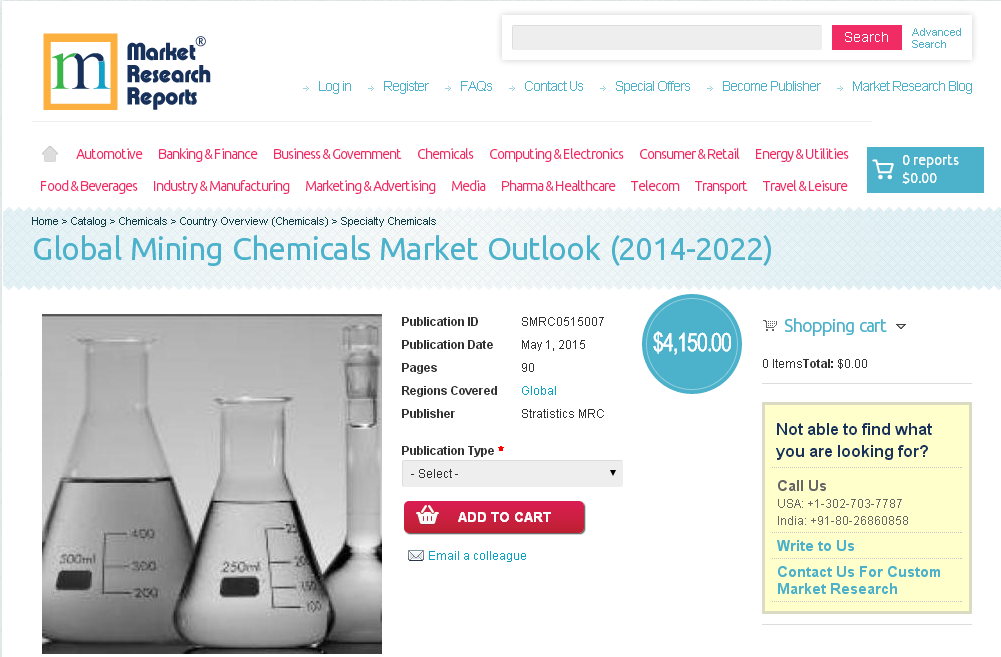Open the shopping cart showing 0 reports

point(924,170)
